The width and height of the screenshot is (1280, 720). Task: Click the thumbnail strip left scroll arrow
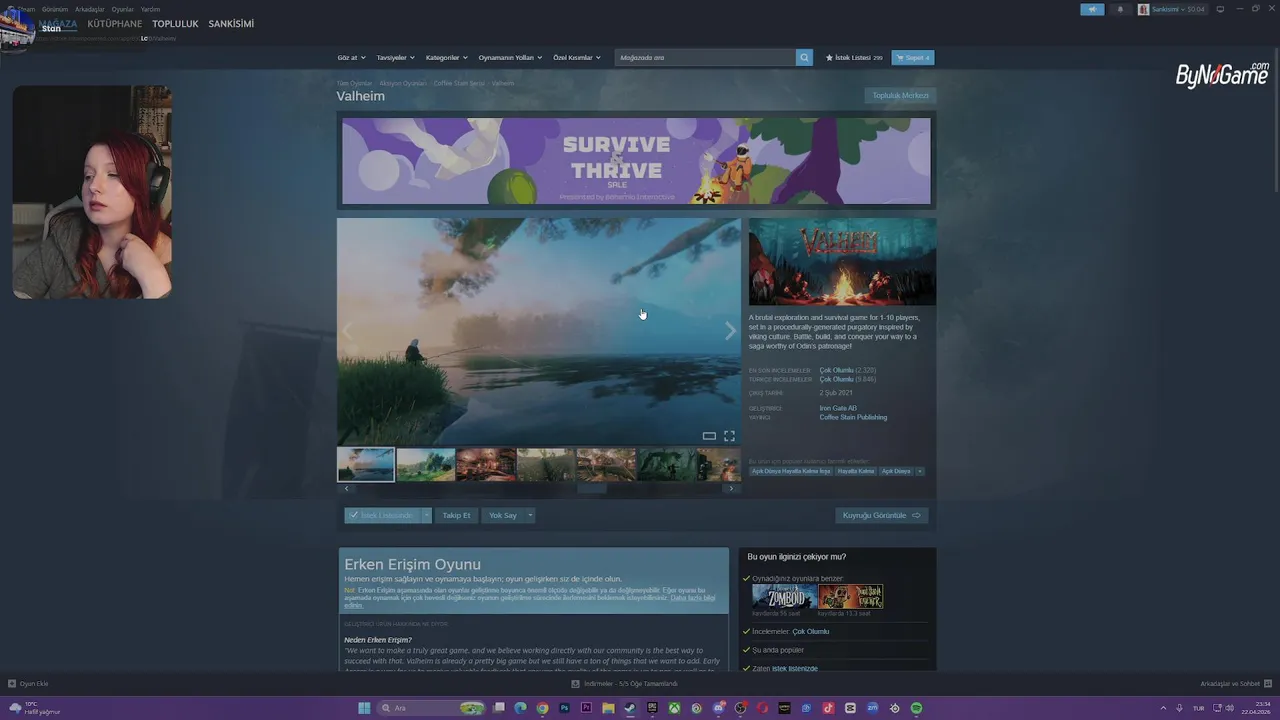click(346, 488)
